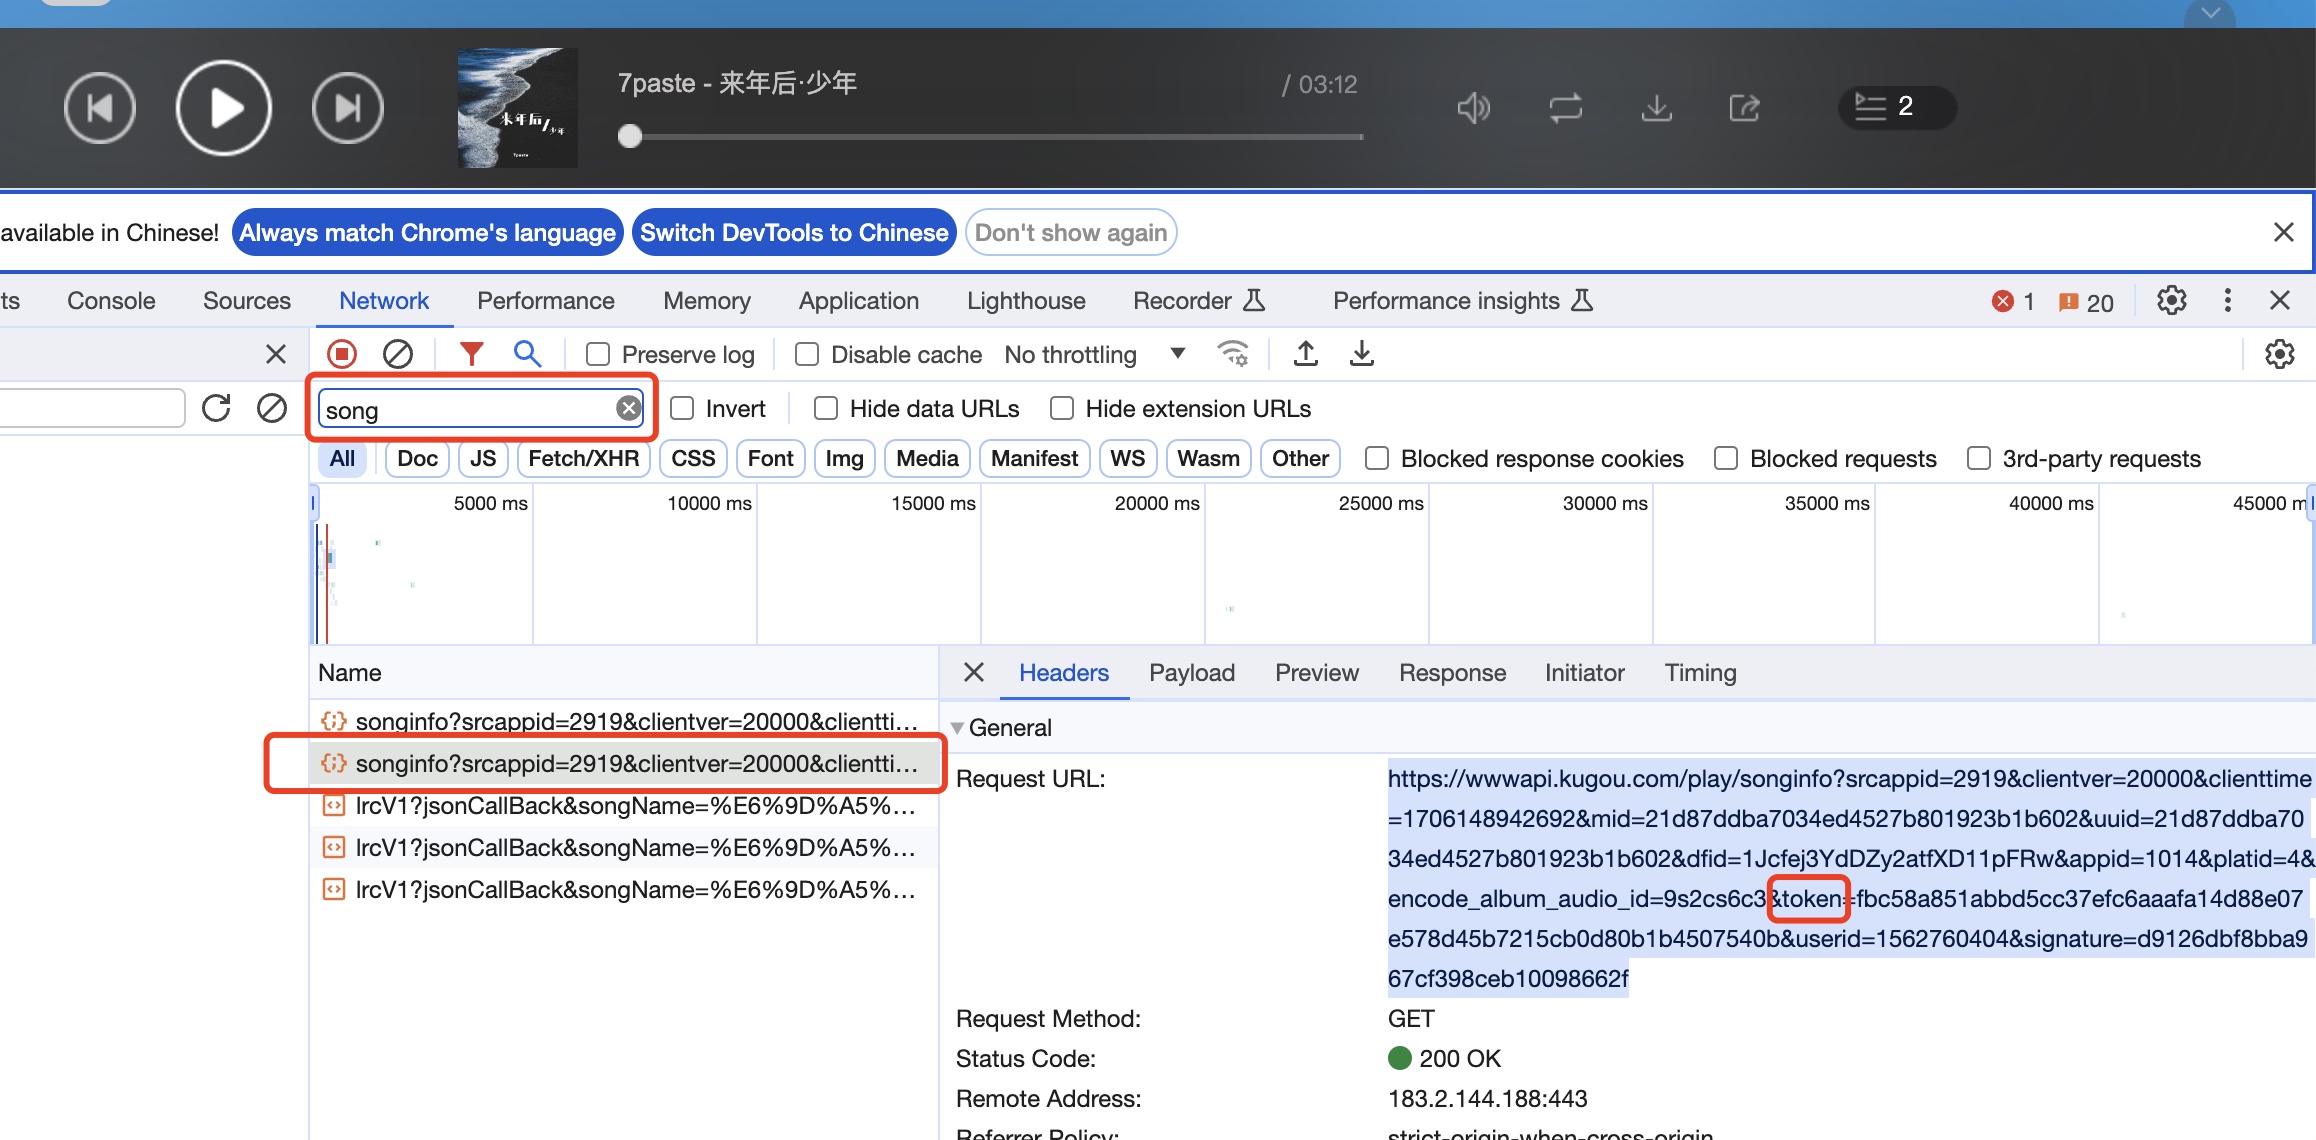Filter requests by Fetch/XHR type

pyautogui.click(x=583, y=459)
